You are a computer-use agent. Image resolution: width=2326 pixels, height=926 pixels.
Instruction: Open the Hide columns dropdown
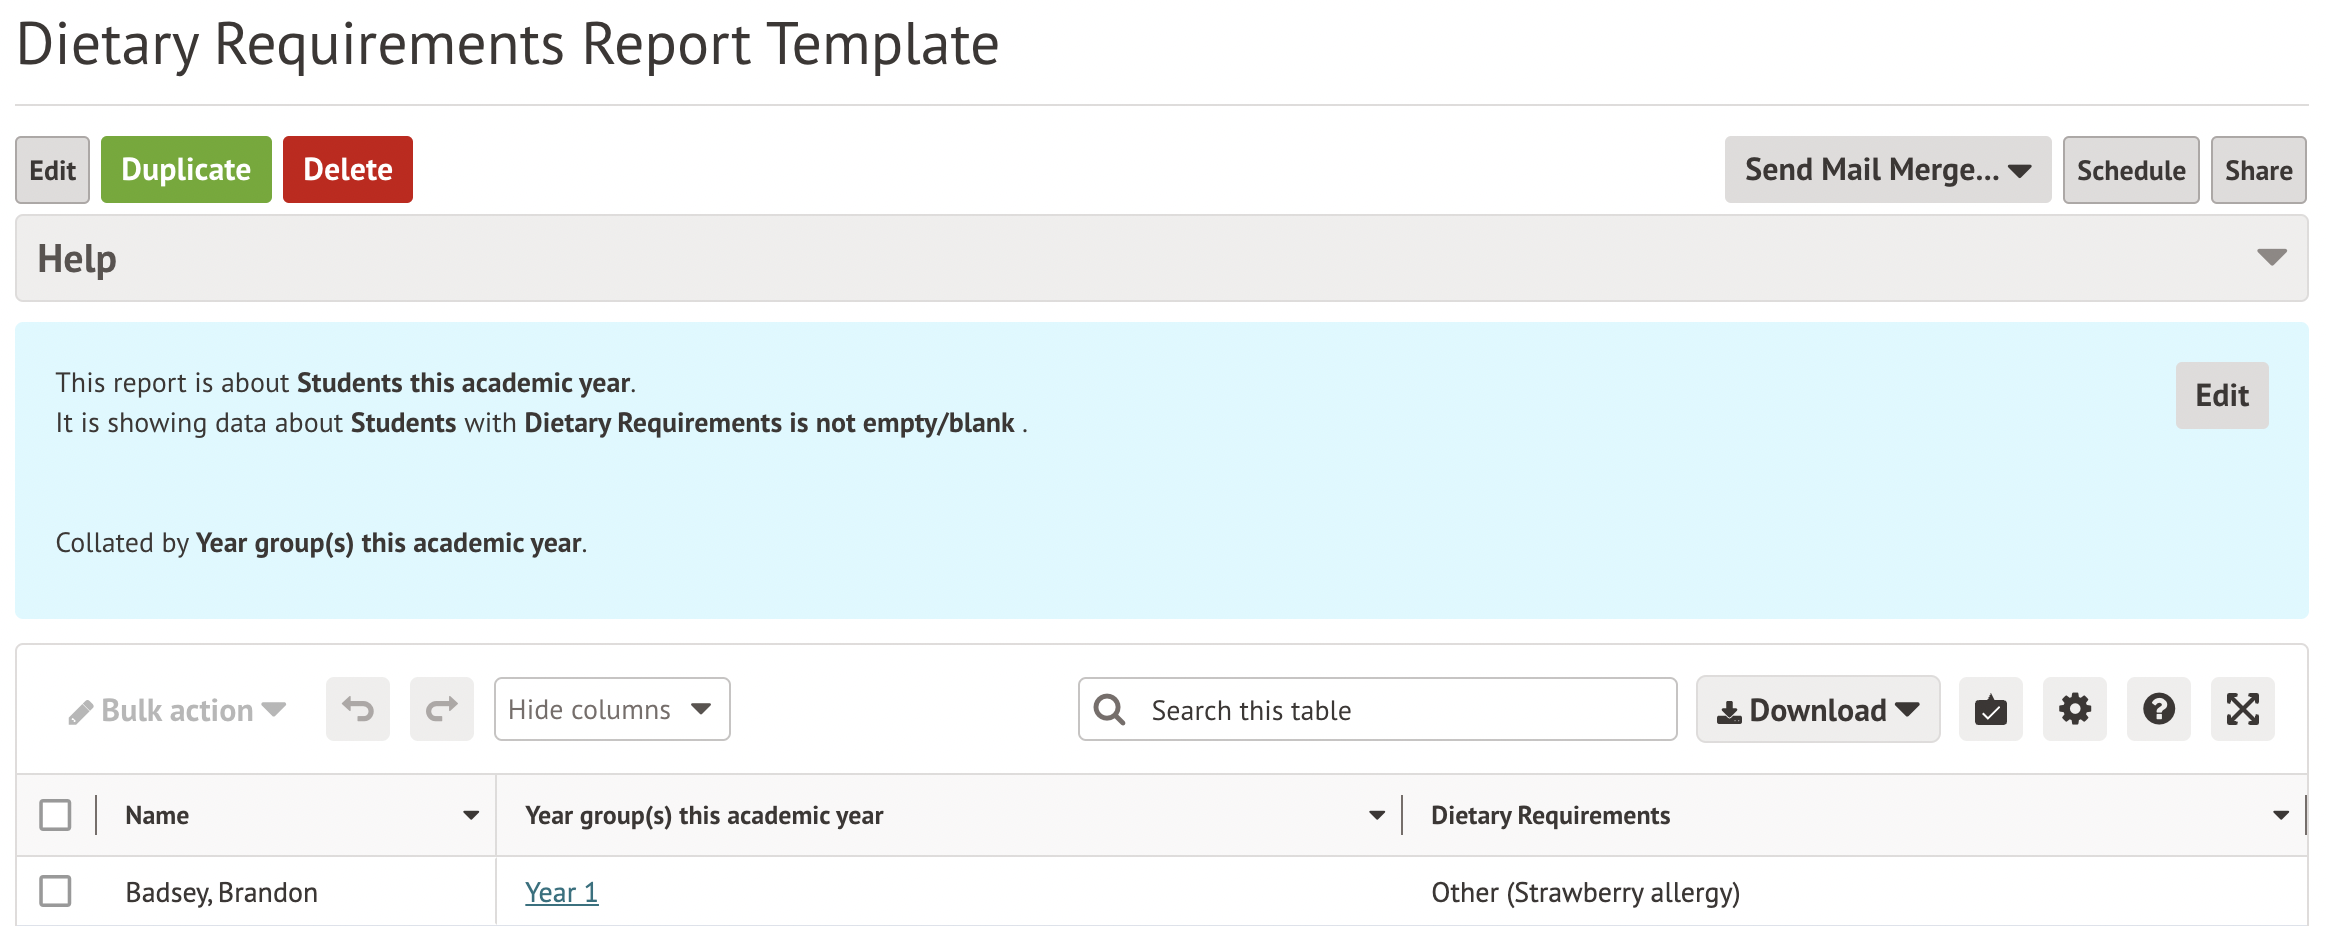[611, 709]
